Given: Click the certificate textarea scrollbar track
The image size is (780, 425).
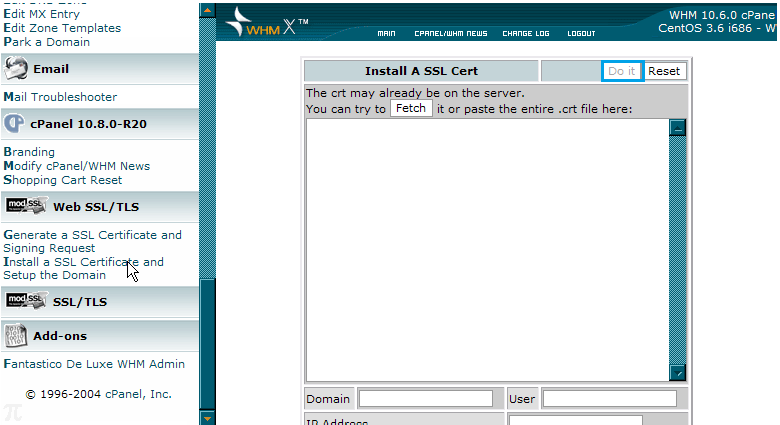Looking at the screenshot, I should (x=678, y=250).
